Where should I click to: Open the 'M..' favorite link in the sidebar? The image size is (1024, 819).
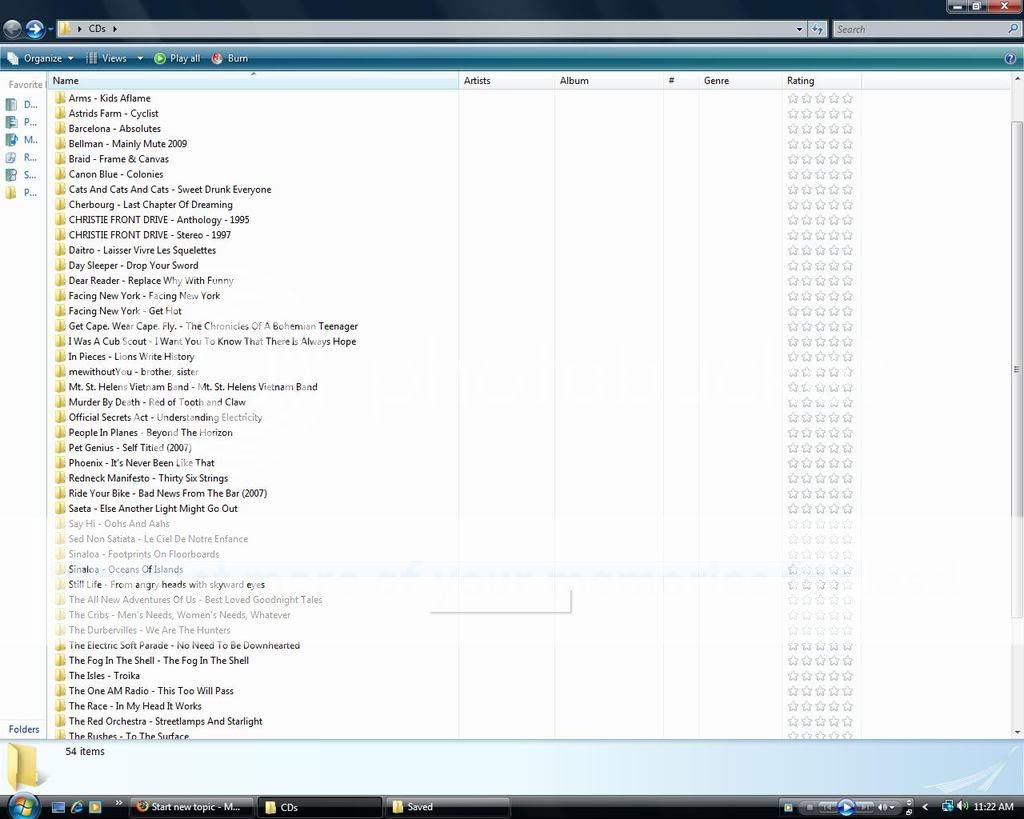point(22,140)
